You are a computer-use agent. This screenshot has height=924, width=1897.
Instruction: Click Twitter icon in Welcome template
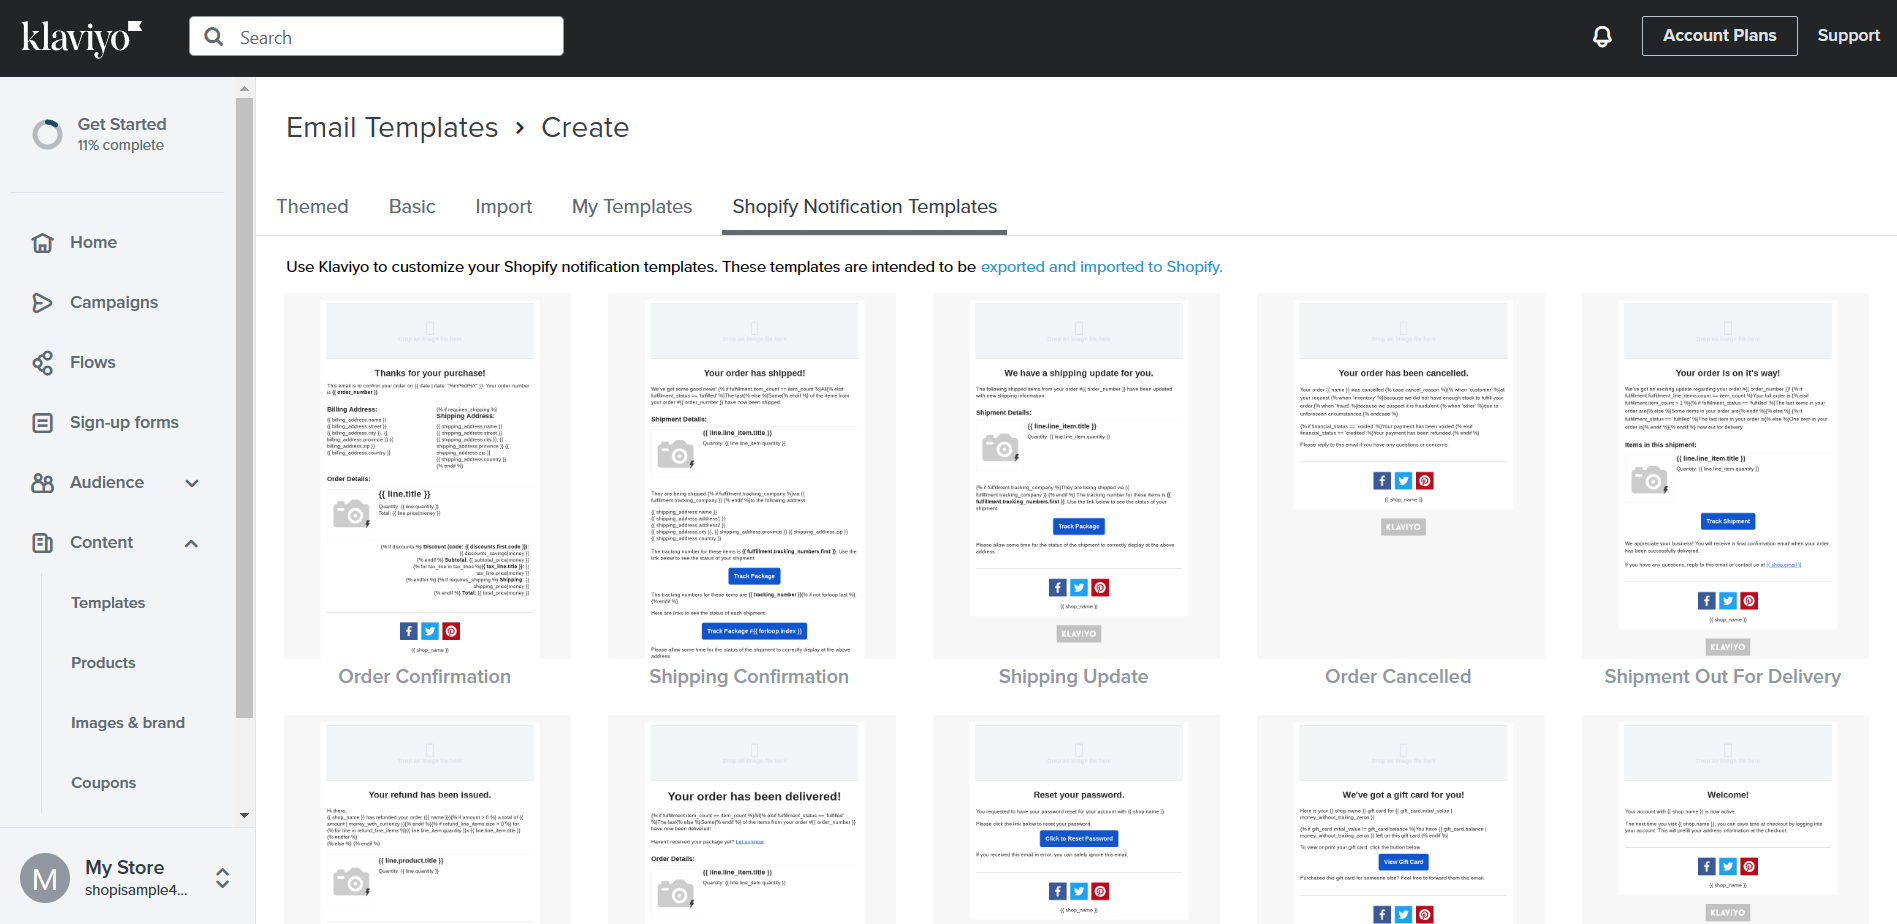coord(1728,867)
